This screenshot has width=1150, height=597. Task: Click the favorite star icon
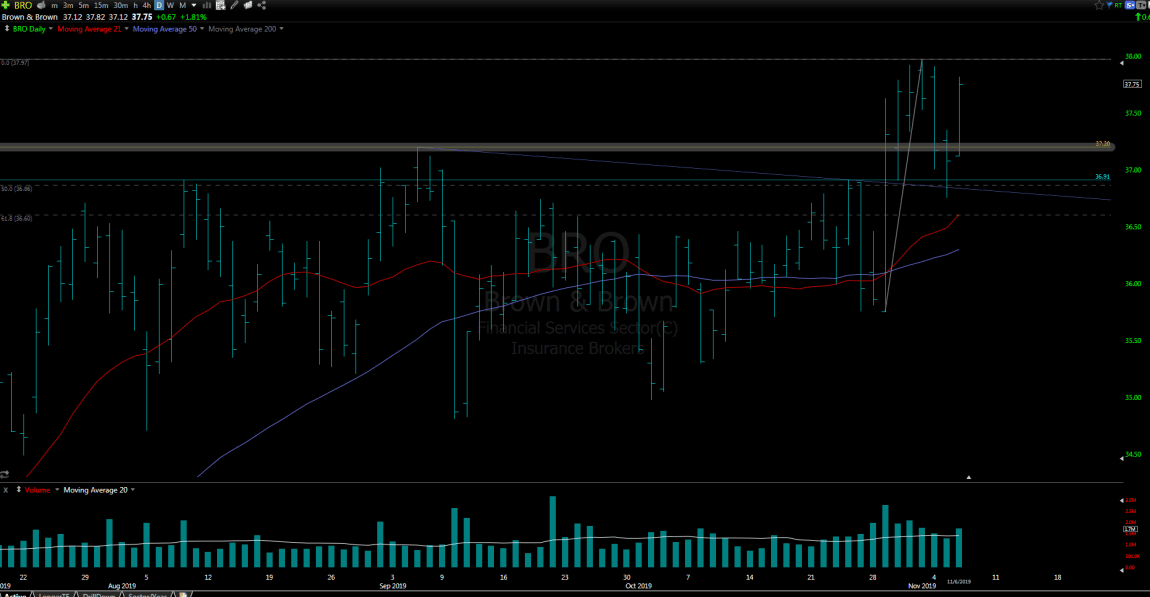coord(1099,5)
